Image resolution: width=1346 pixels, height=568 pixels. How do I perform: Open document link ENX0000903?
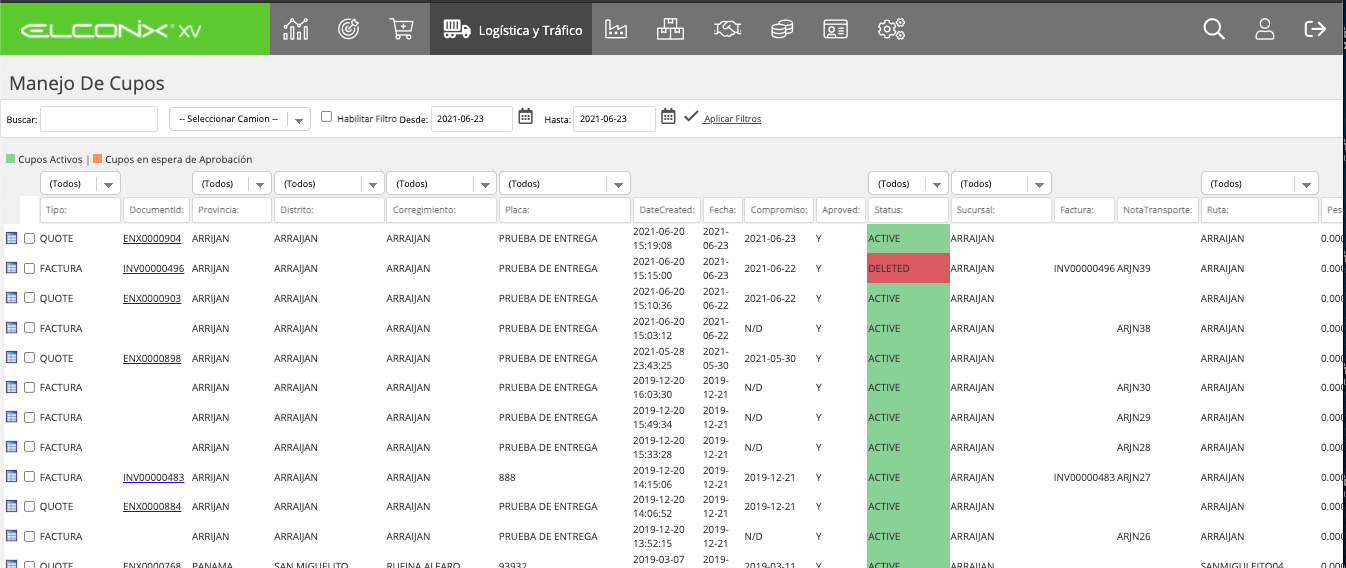[x=152, y=298]
